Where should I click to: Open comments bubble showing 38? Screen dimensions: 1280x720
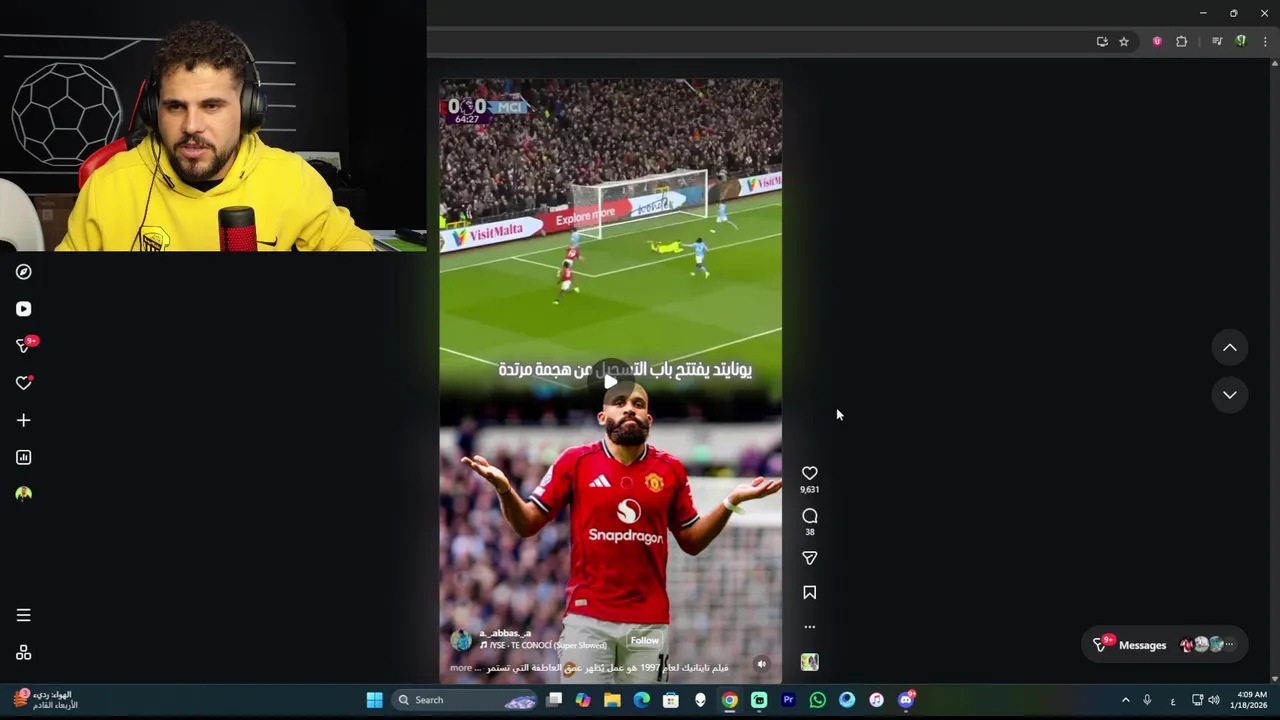tap(810, 516)
